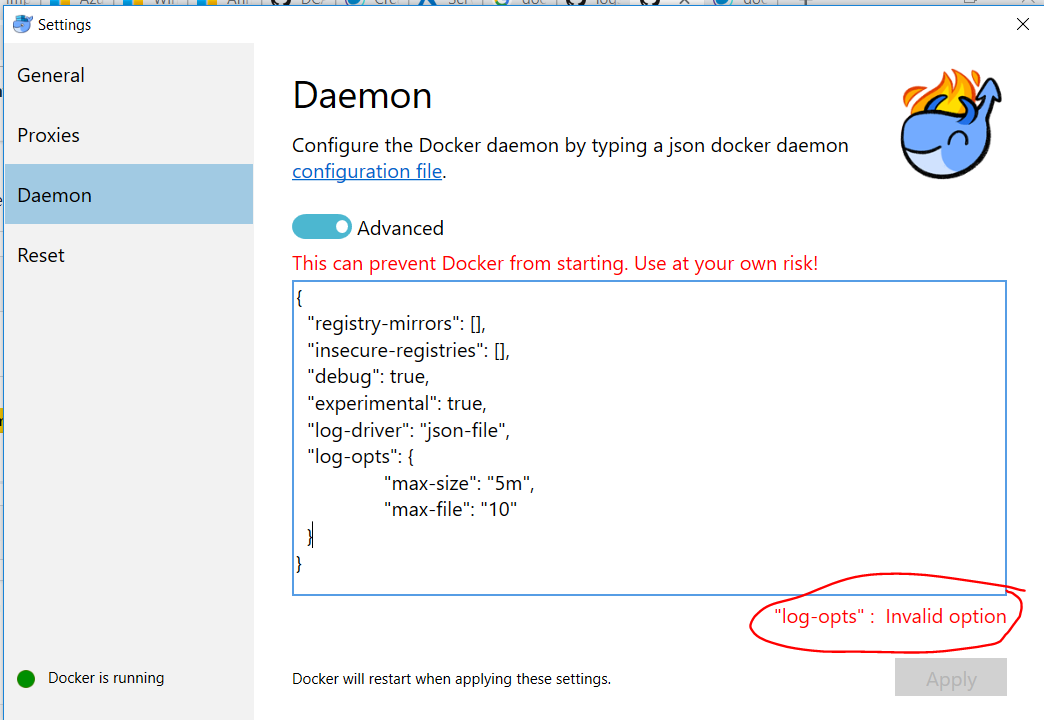Open the configuration file link
Viewport: 1044px width, 720px height.
367,171
